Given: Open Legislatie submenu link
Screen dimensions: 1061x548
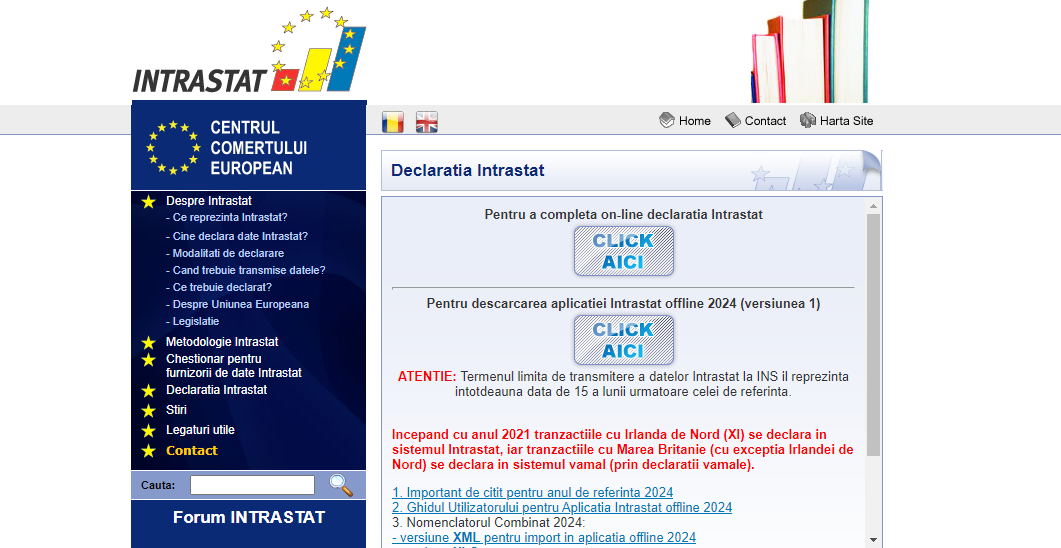Looking at the screenshot, I should pos(192,321).
